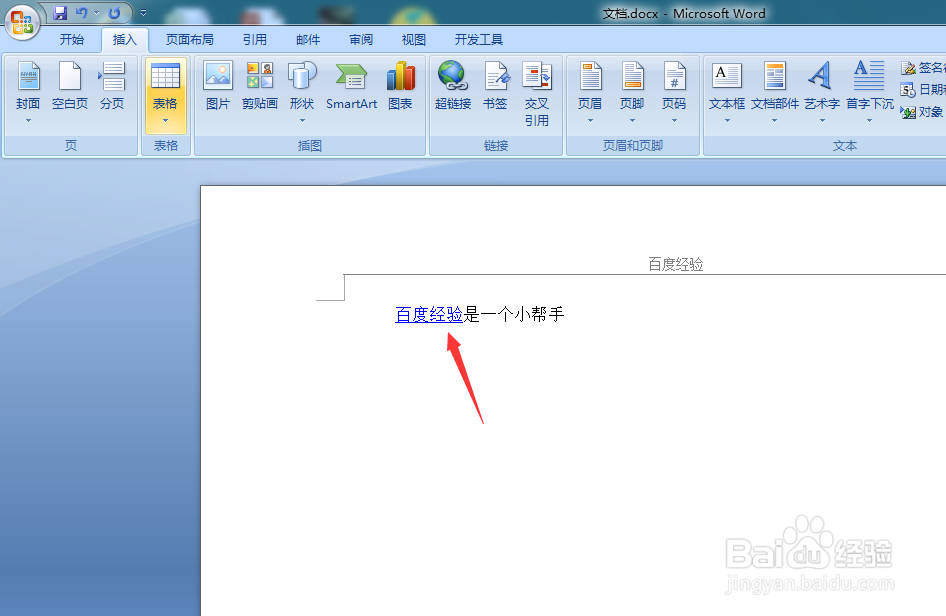
Task: Insert a chart with 图表
Action: 401,86
